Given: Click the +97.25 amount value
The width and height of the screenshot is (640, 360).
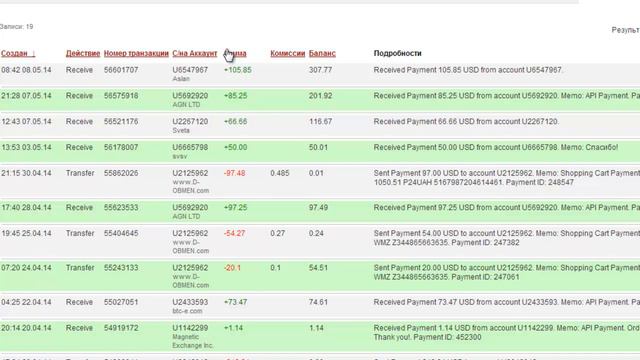Looking at the screenshot, I should pyautogui.click(x=236, y=208).
